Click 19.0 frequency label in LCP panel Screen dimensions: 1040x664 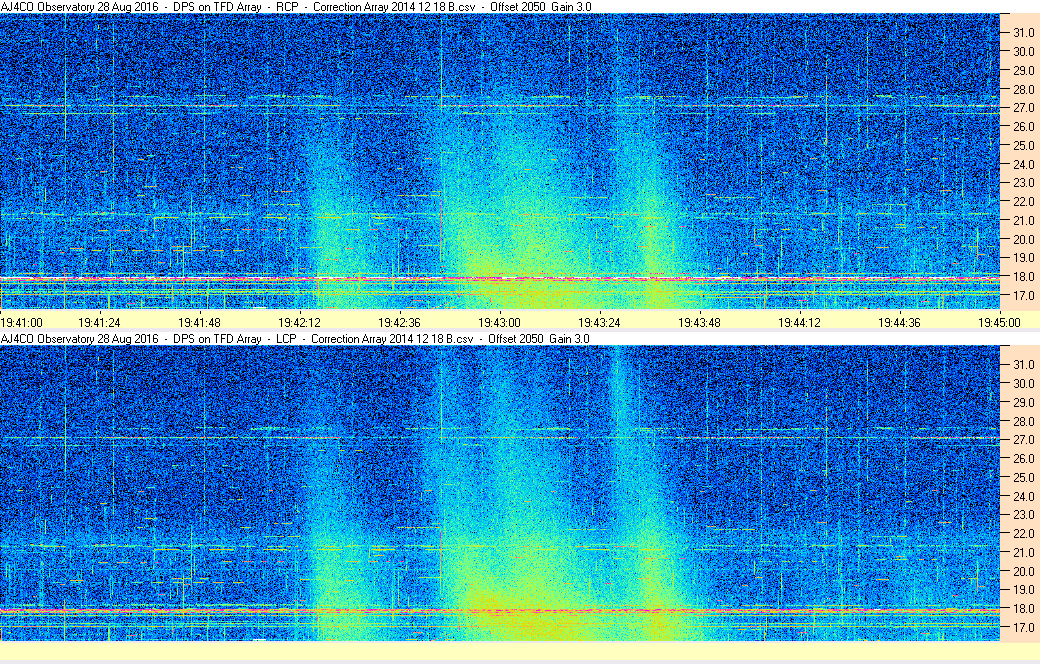[x=1023, y=590]
